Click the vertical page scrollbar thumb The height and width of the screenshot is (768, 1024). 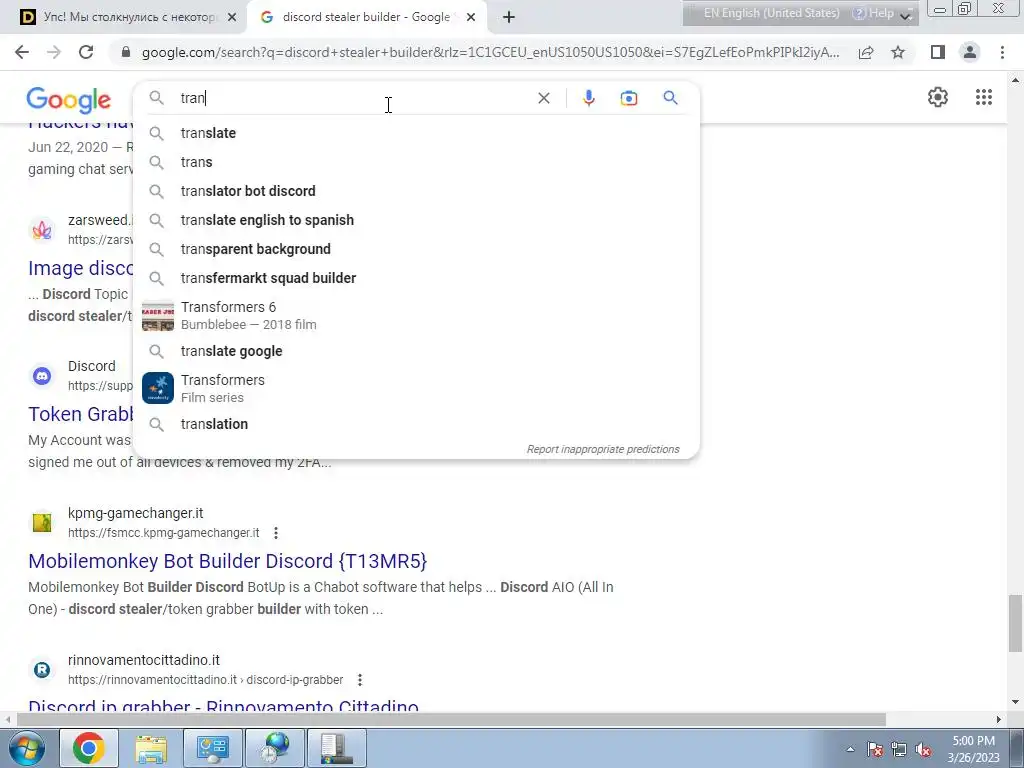tap(1015, 623)
